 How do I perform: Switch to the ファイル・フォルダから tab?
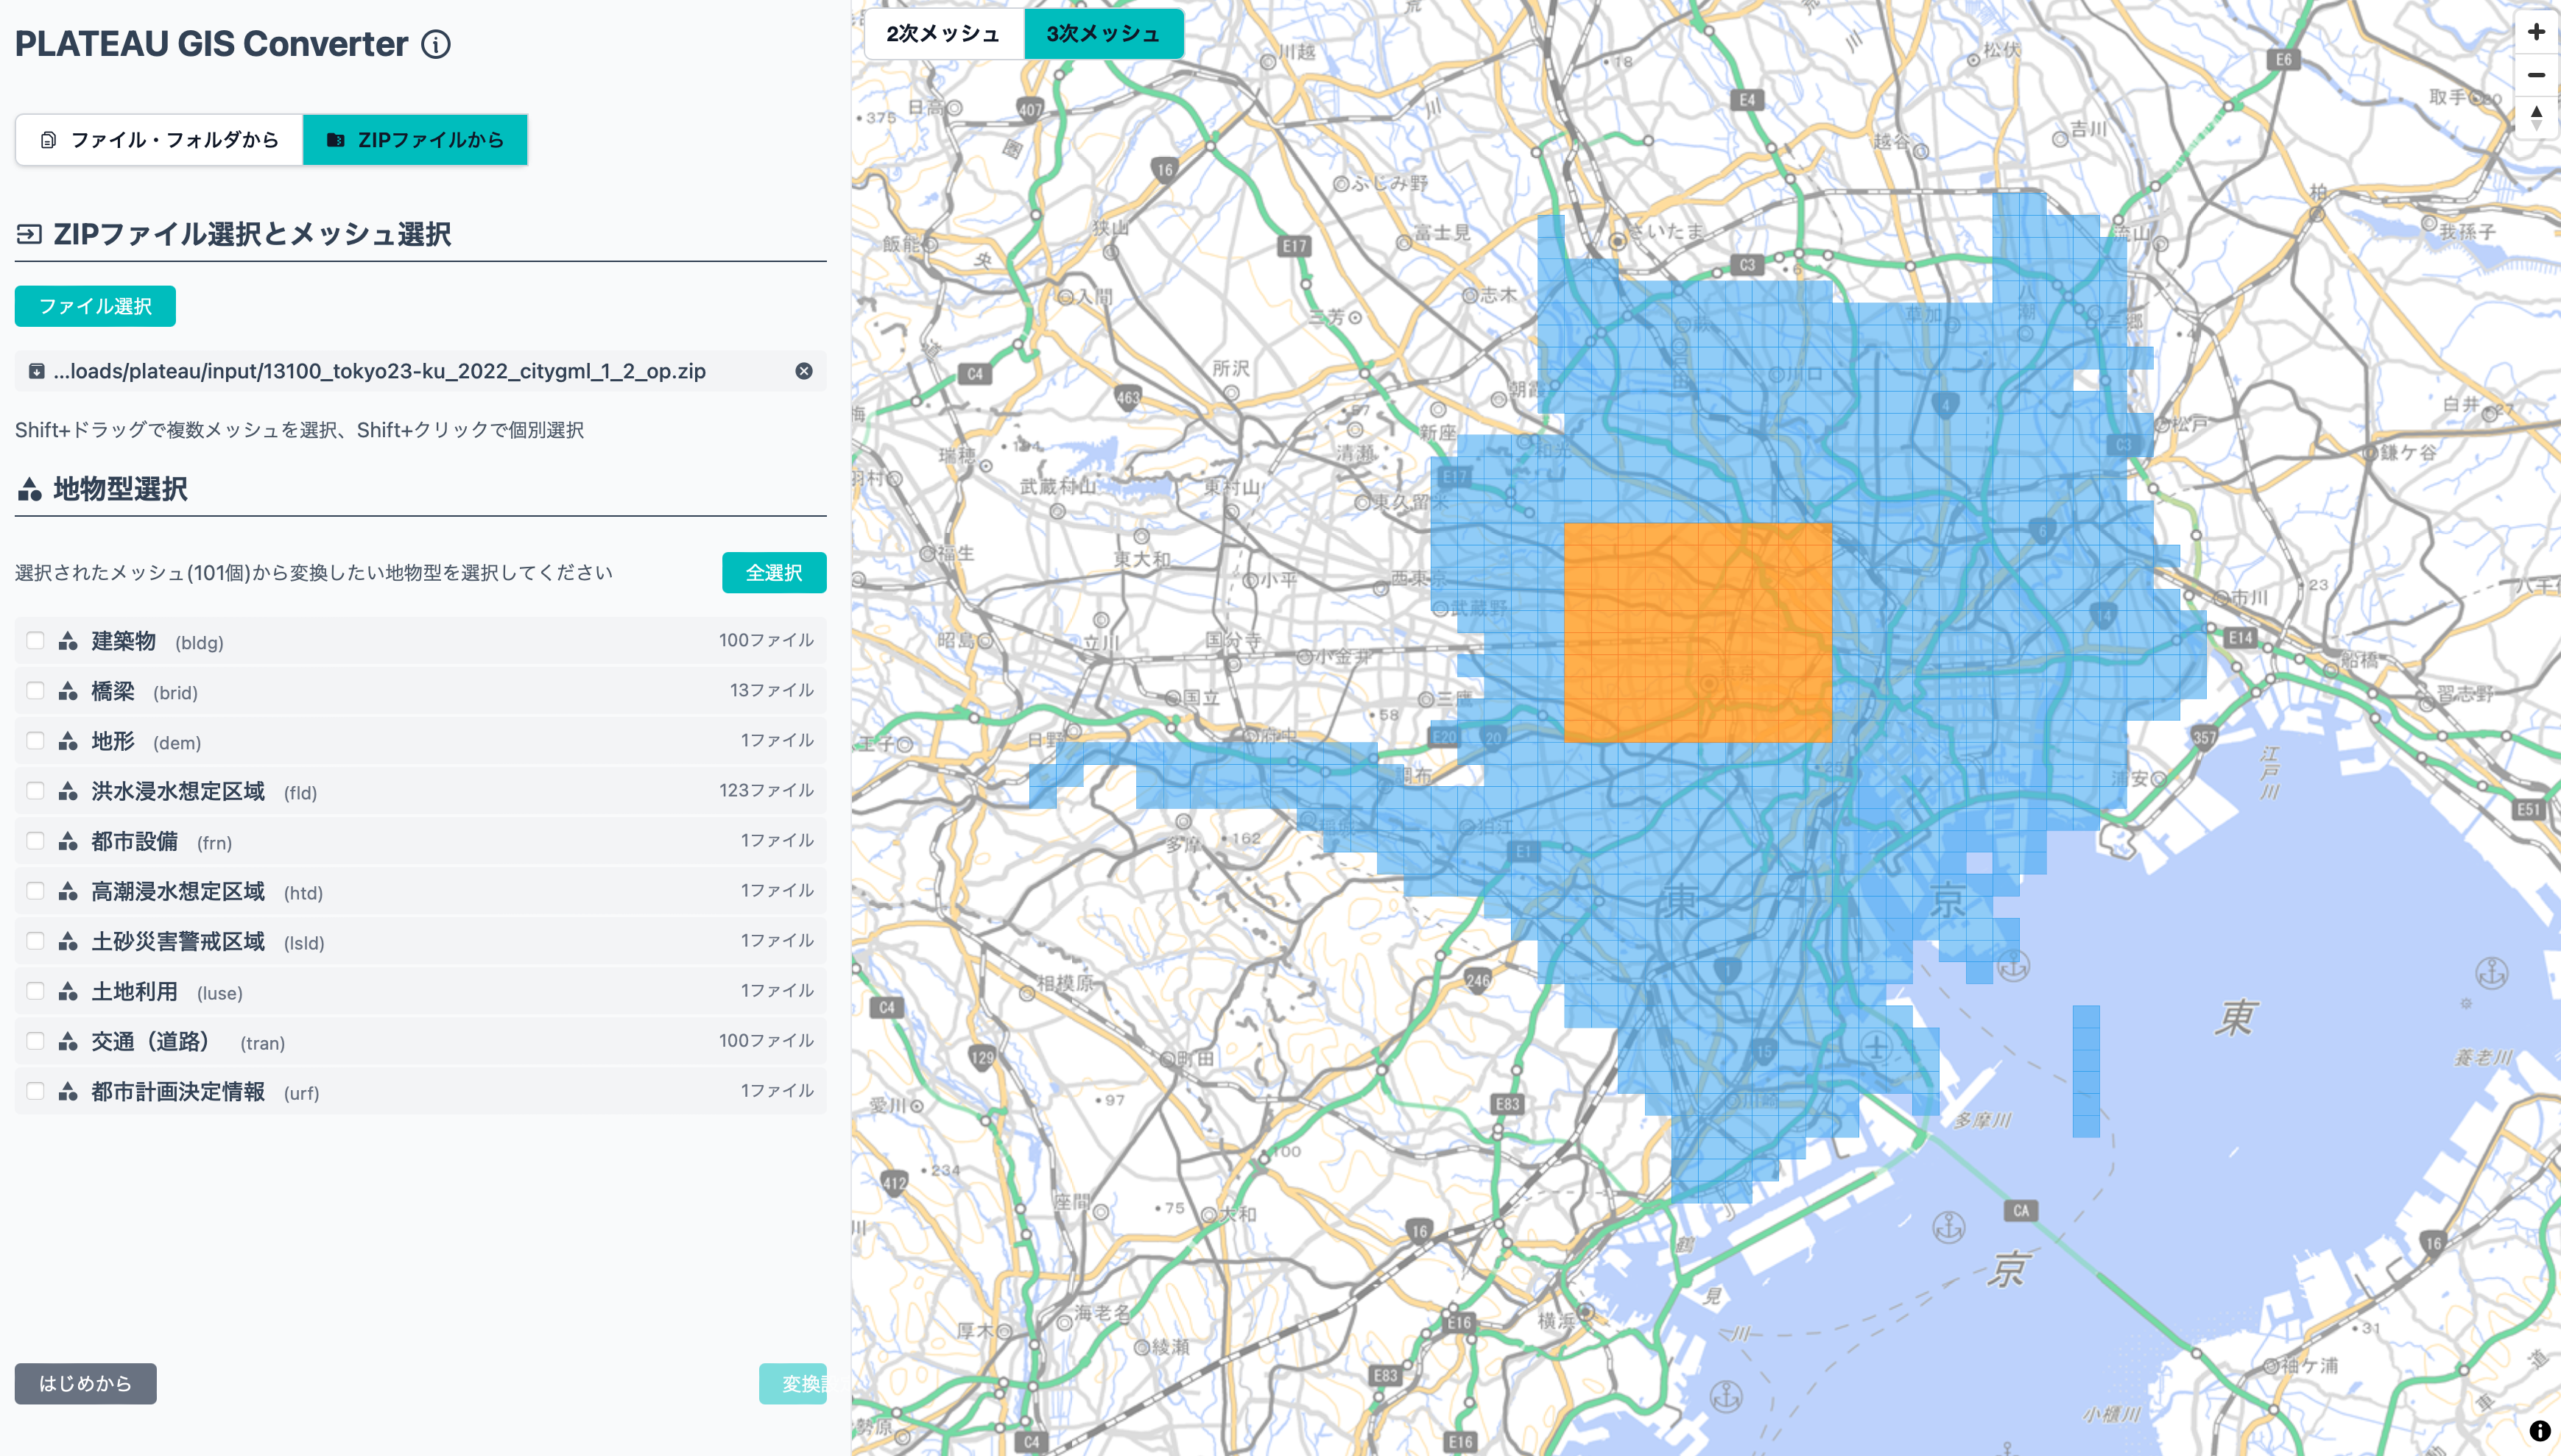point(158,140)
